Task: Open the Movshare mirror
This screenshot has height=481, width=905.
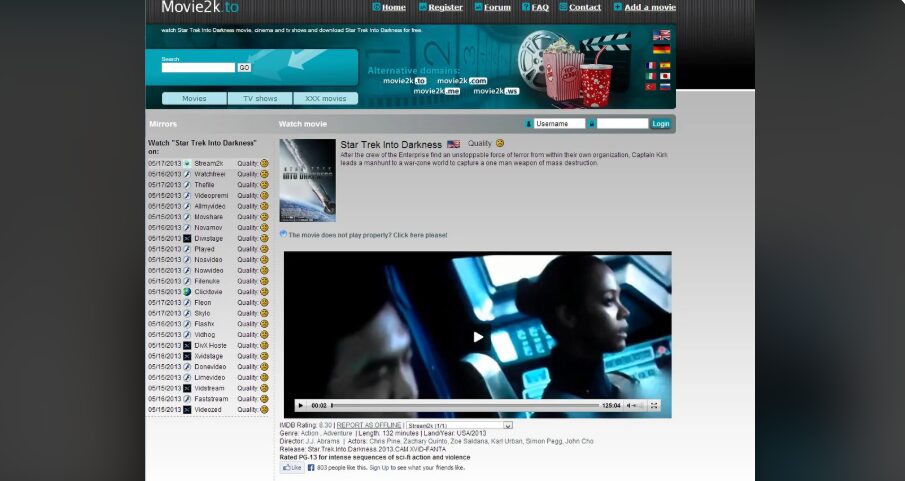Action: click(x=208, y=217)
